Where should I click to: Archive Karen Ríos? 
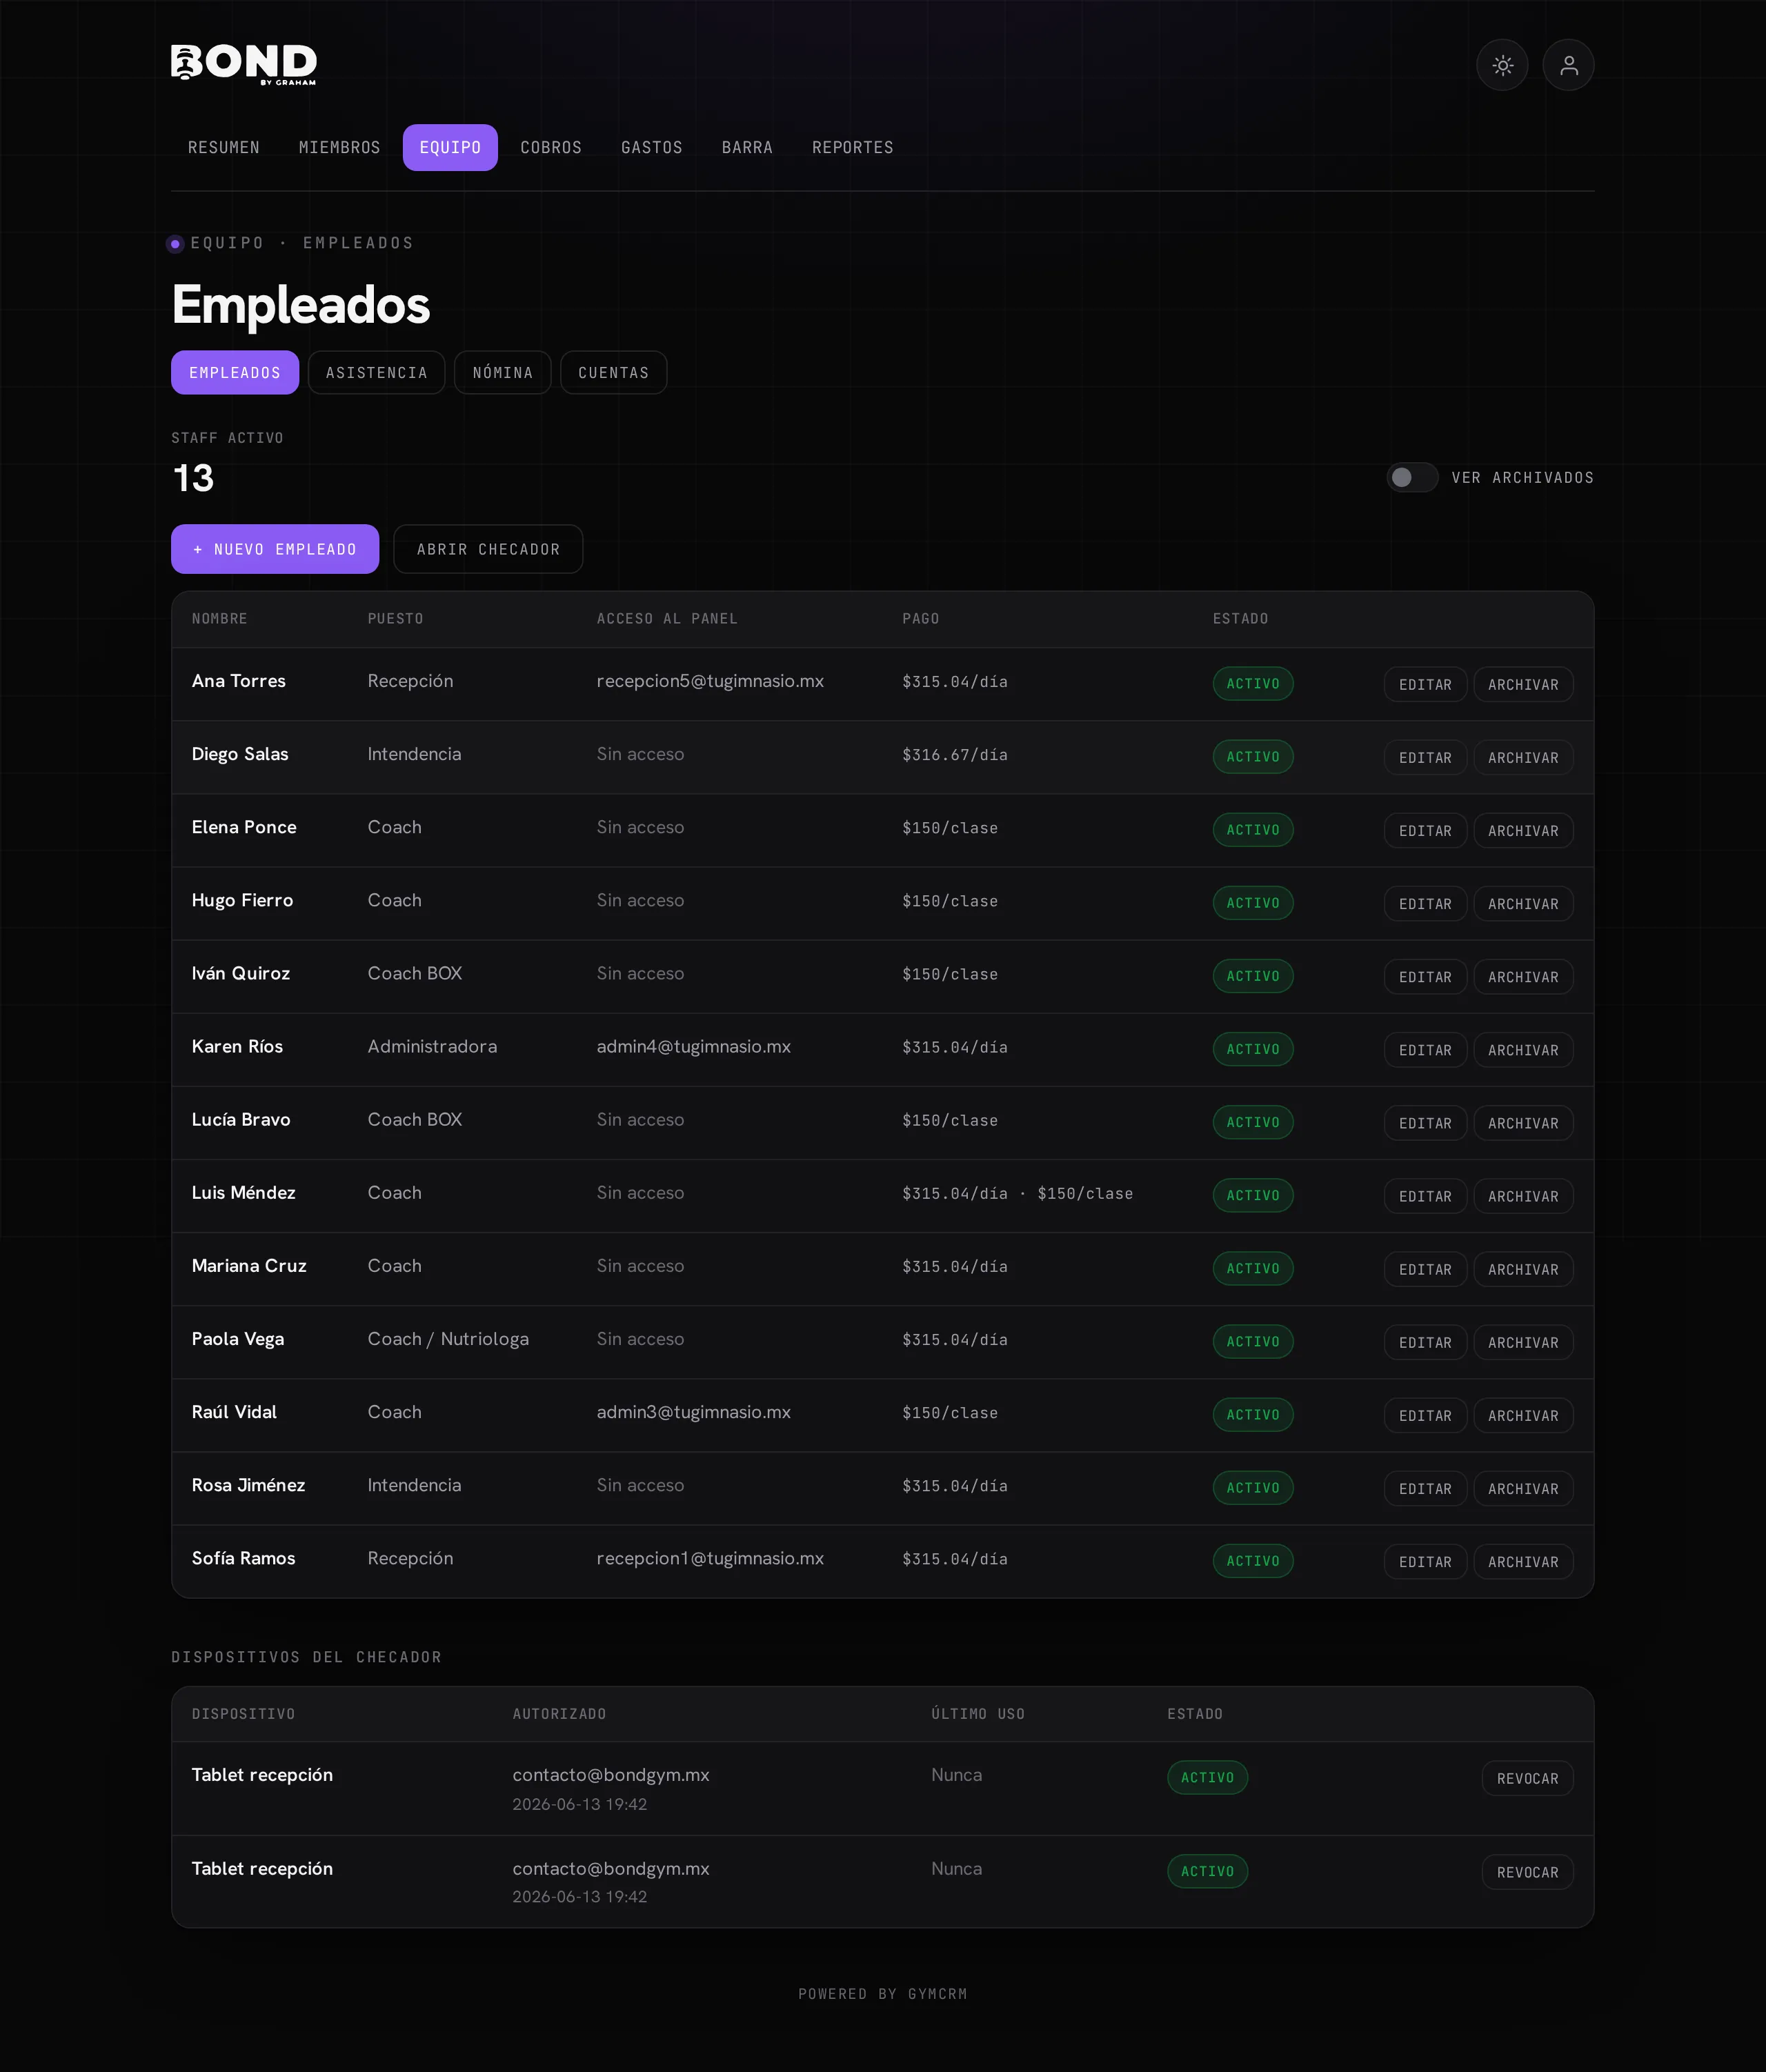1523,1049
